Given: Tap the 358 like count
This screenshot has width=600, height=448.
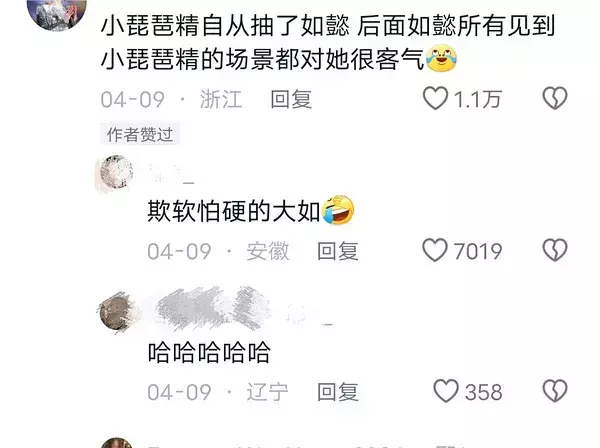Looking at the screenshot, I should coord(483,392).
